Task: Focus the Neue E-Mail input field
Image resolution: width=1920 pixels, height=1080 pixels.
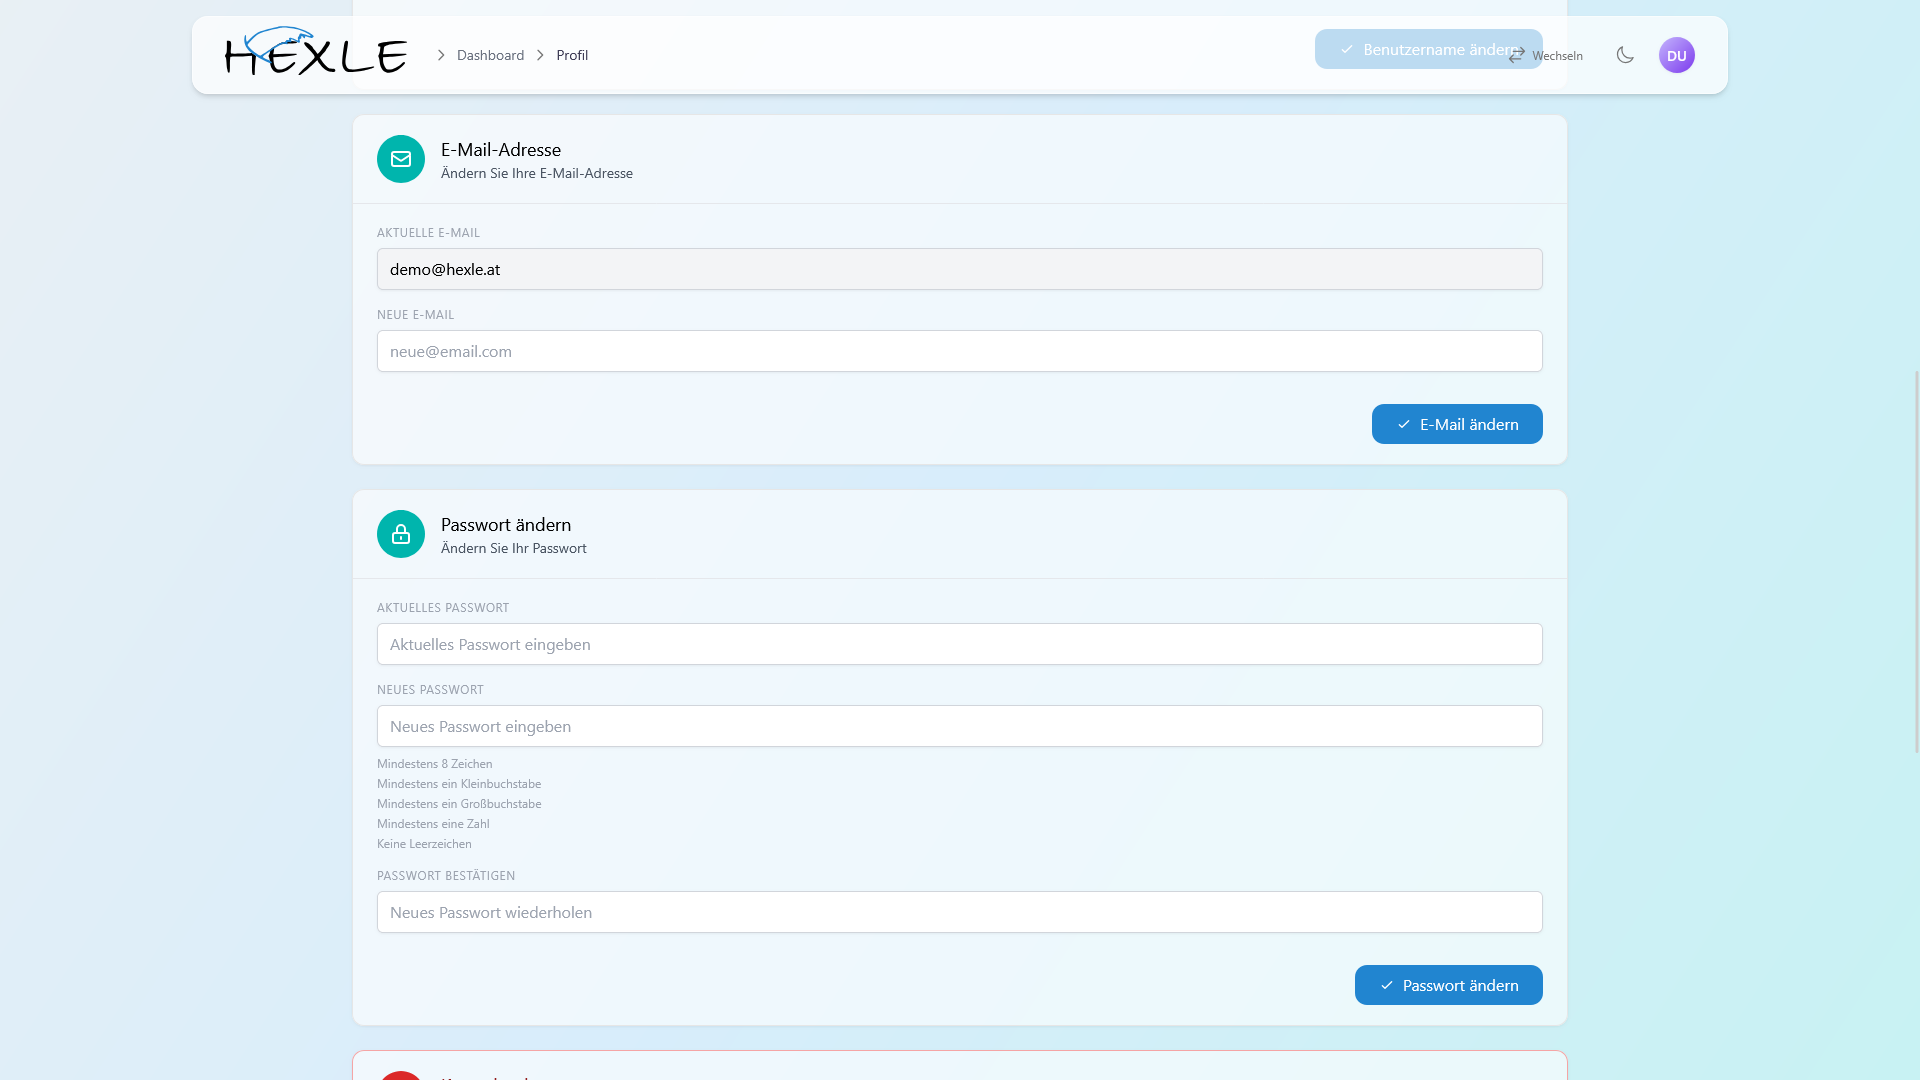Action: click(960, 351)
